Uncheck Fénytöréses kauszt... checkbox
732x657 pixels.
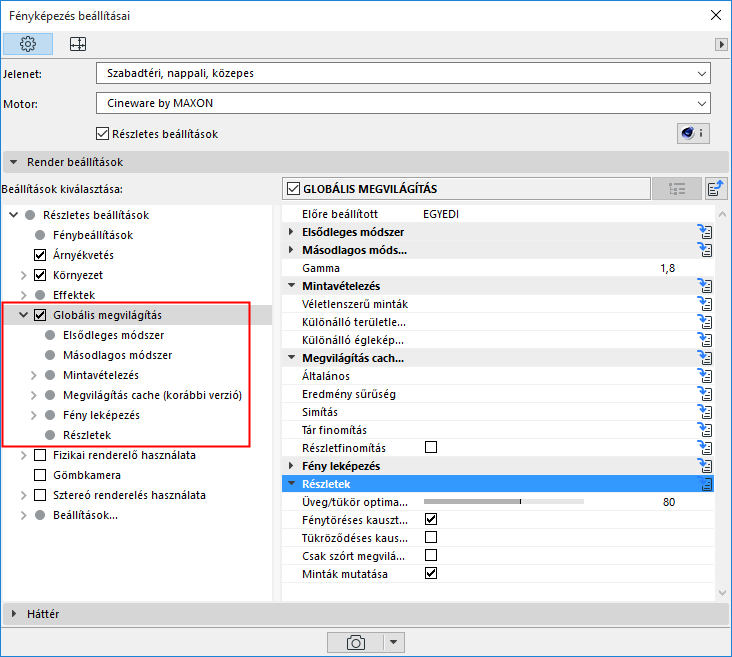431,519
